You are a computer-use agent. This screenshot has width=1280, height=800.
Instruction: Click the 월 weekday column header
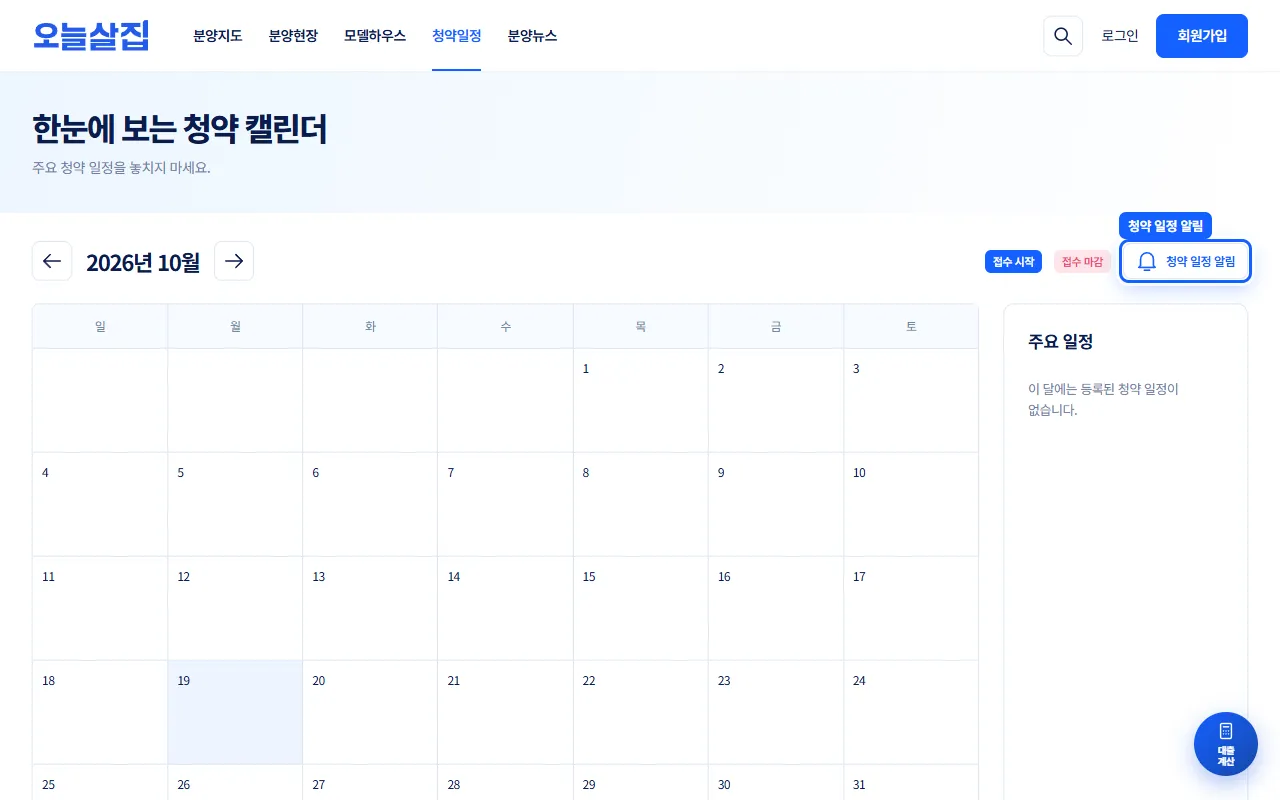235,326
